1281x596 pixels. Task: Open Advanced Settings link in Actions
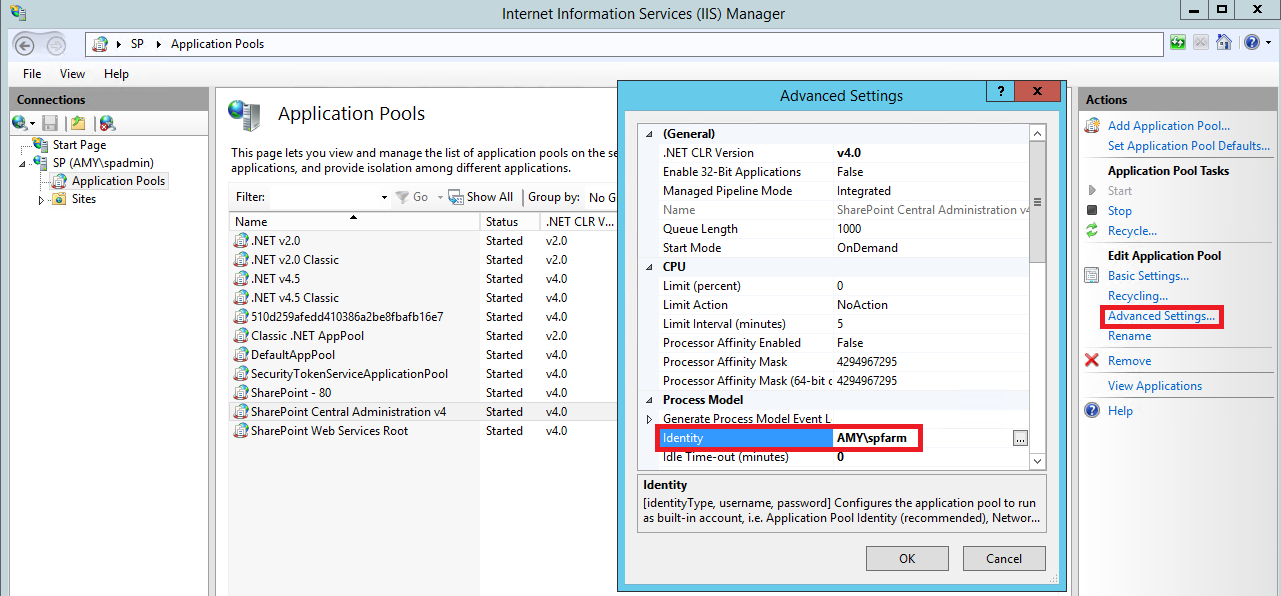click(x=1162, y=316)
